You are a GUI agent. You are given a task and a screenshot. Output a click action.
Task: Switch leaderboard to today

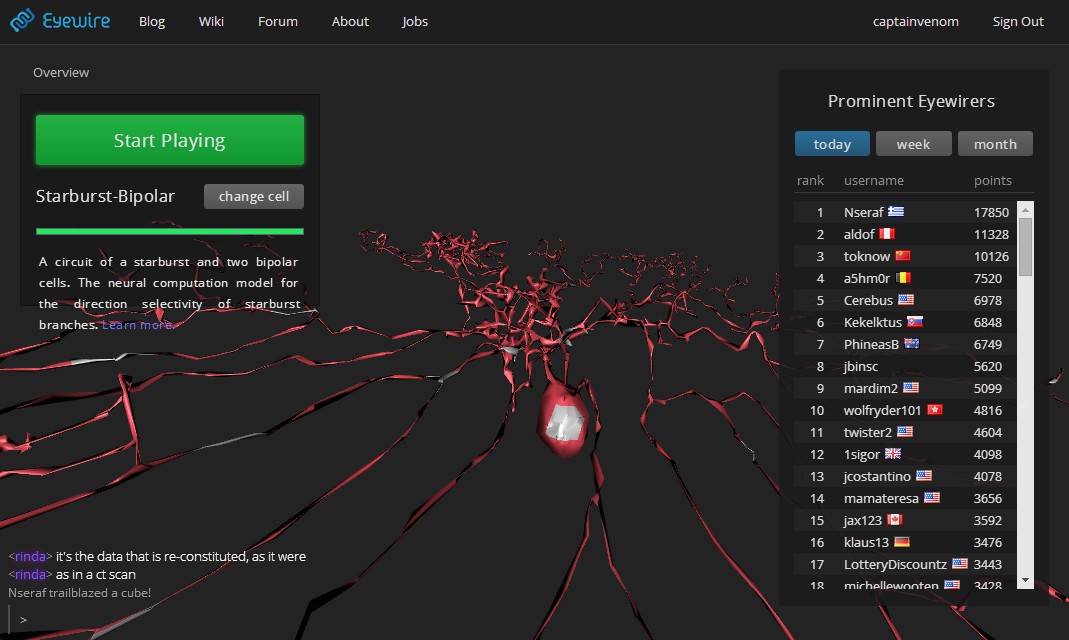click(x=832, y=144)
